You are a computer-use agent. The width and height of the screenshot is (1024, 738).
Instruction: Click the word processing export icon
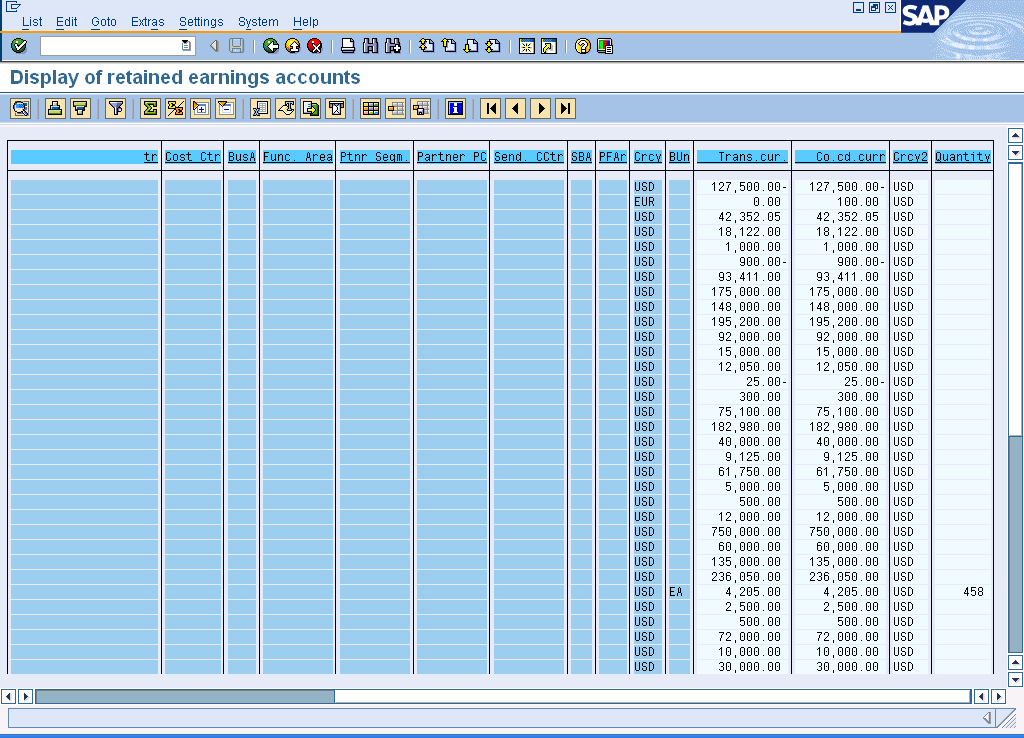pos(285,108)
